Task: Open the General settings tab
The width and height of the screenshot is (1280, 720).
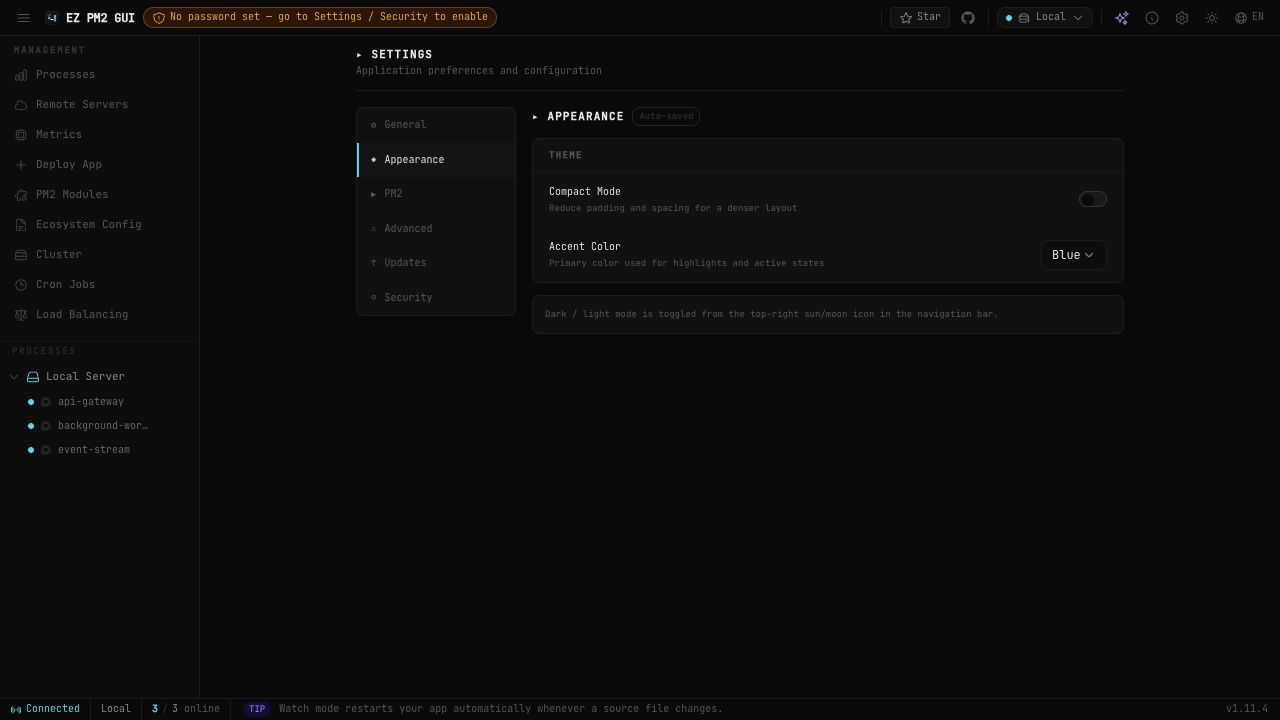Action: coord(436,125)
